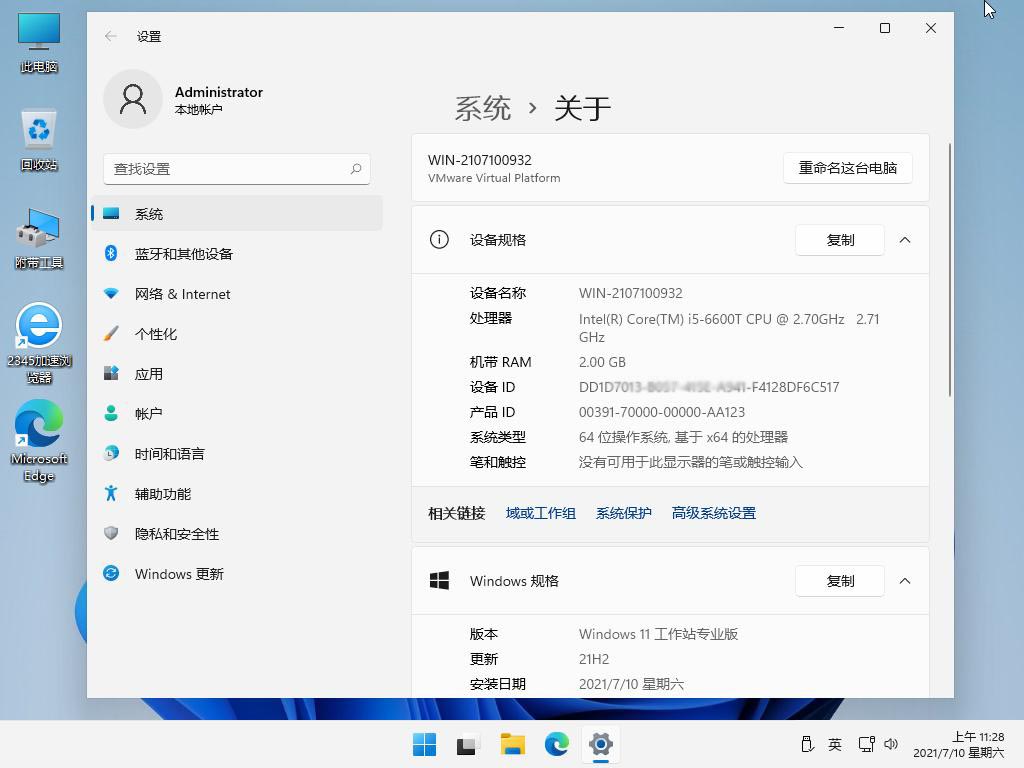Click the USB device tray icon
1024x768 pixels.
tap(807, 744)
